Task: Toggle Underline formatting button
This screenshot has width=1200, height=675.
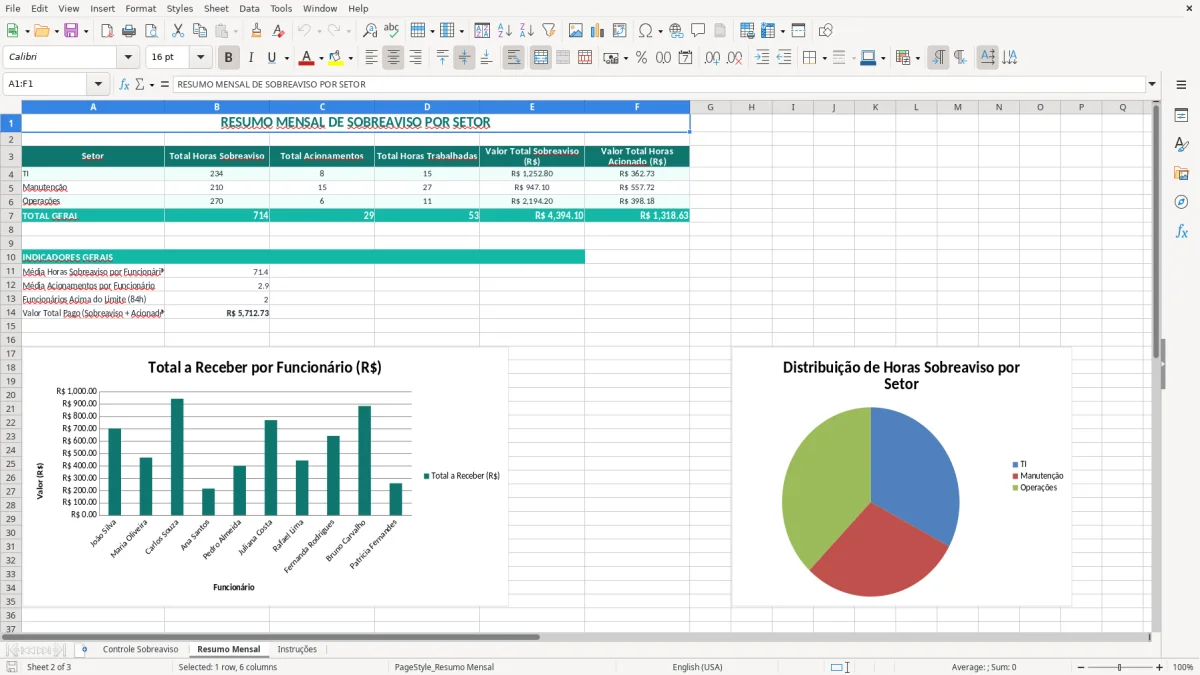Action: (272, 58)
